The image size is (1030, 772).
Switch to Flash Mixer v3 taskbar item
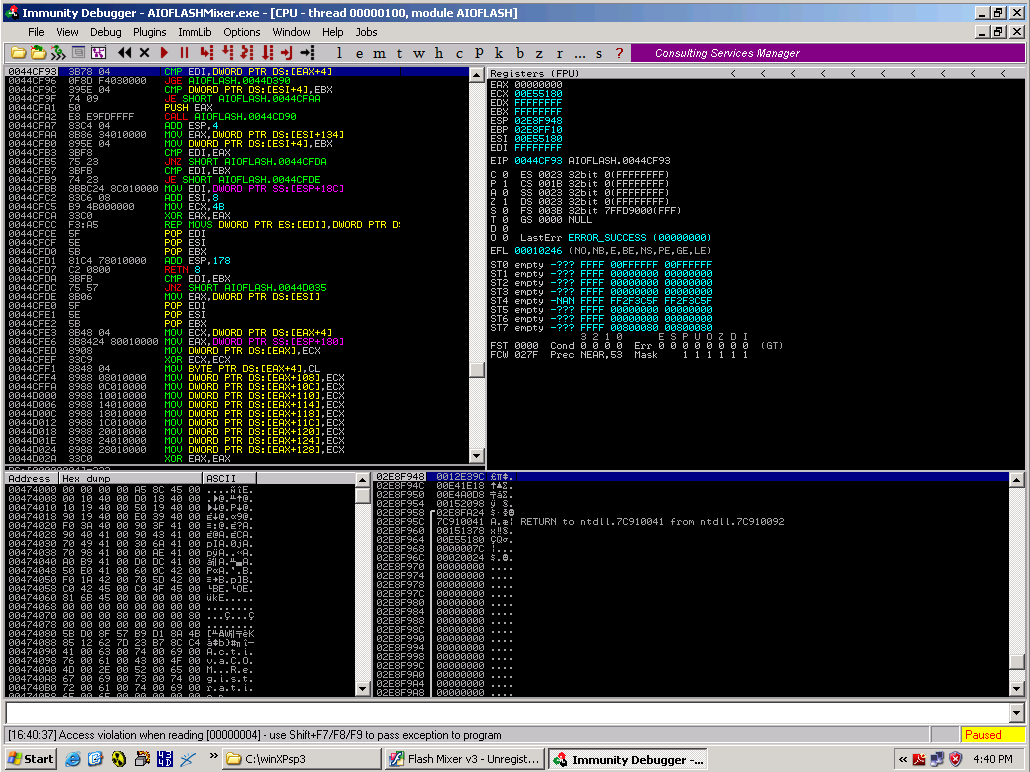point(464,759)
